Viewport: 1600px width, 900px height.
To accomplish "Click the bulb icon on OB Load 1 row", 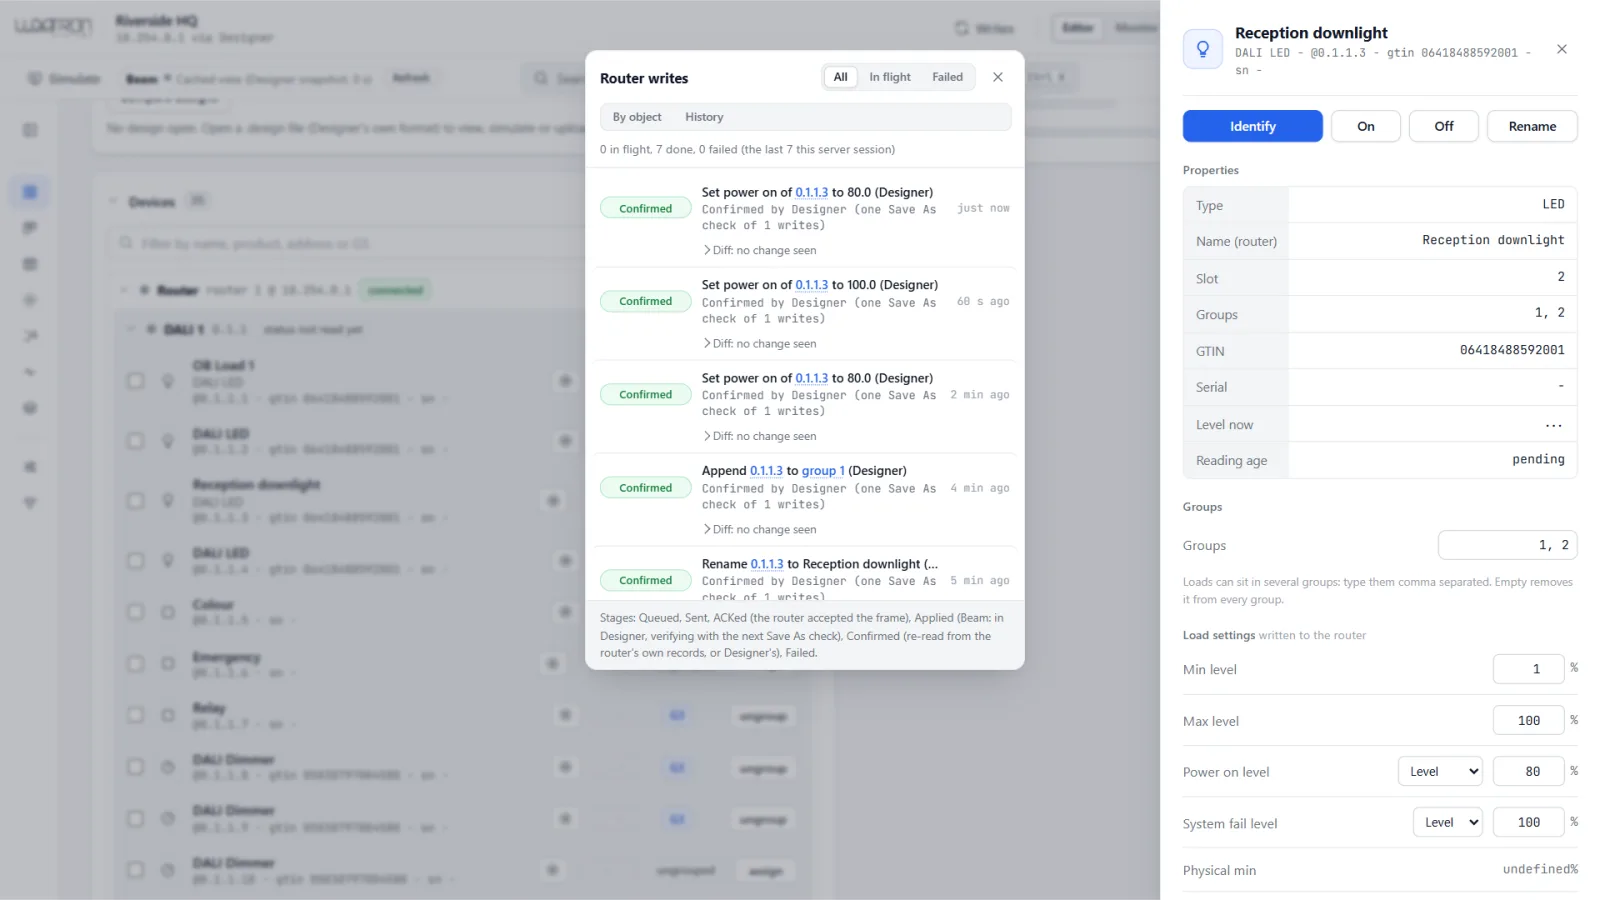I will click(x=168, y=381).
